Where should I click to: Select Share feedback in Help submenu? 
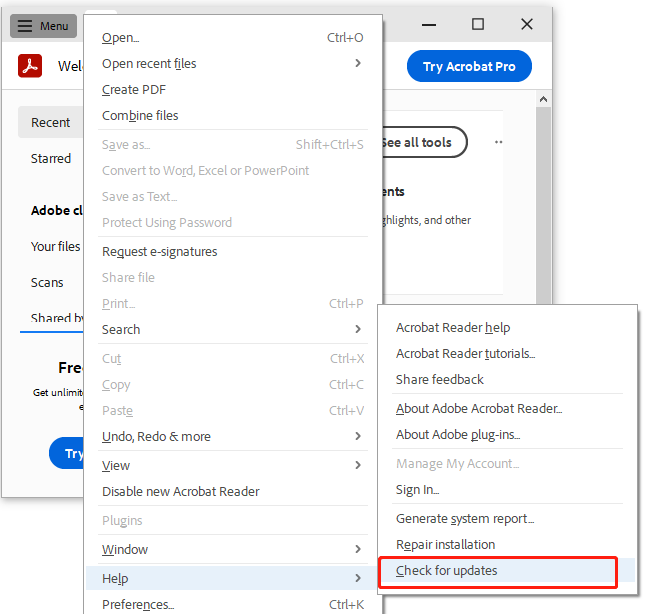point(508,380)
